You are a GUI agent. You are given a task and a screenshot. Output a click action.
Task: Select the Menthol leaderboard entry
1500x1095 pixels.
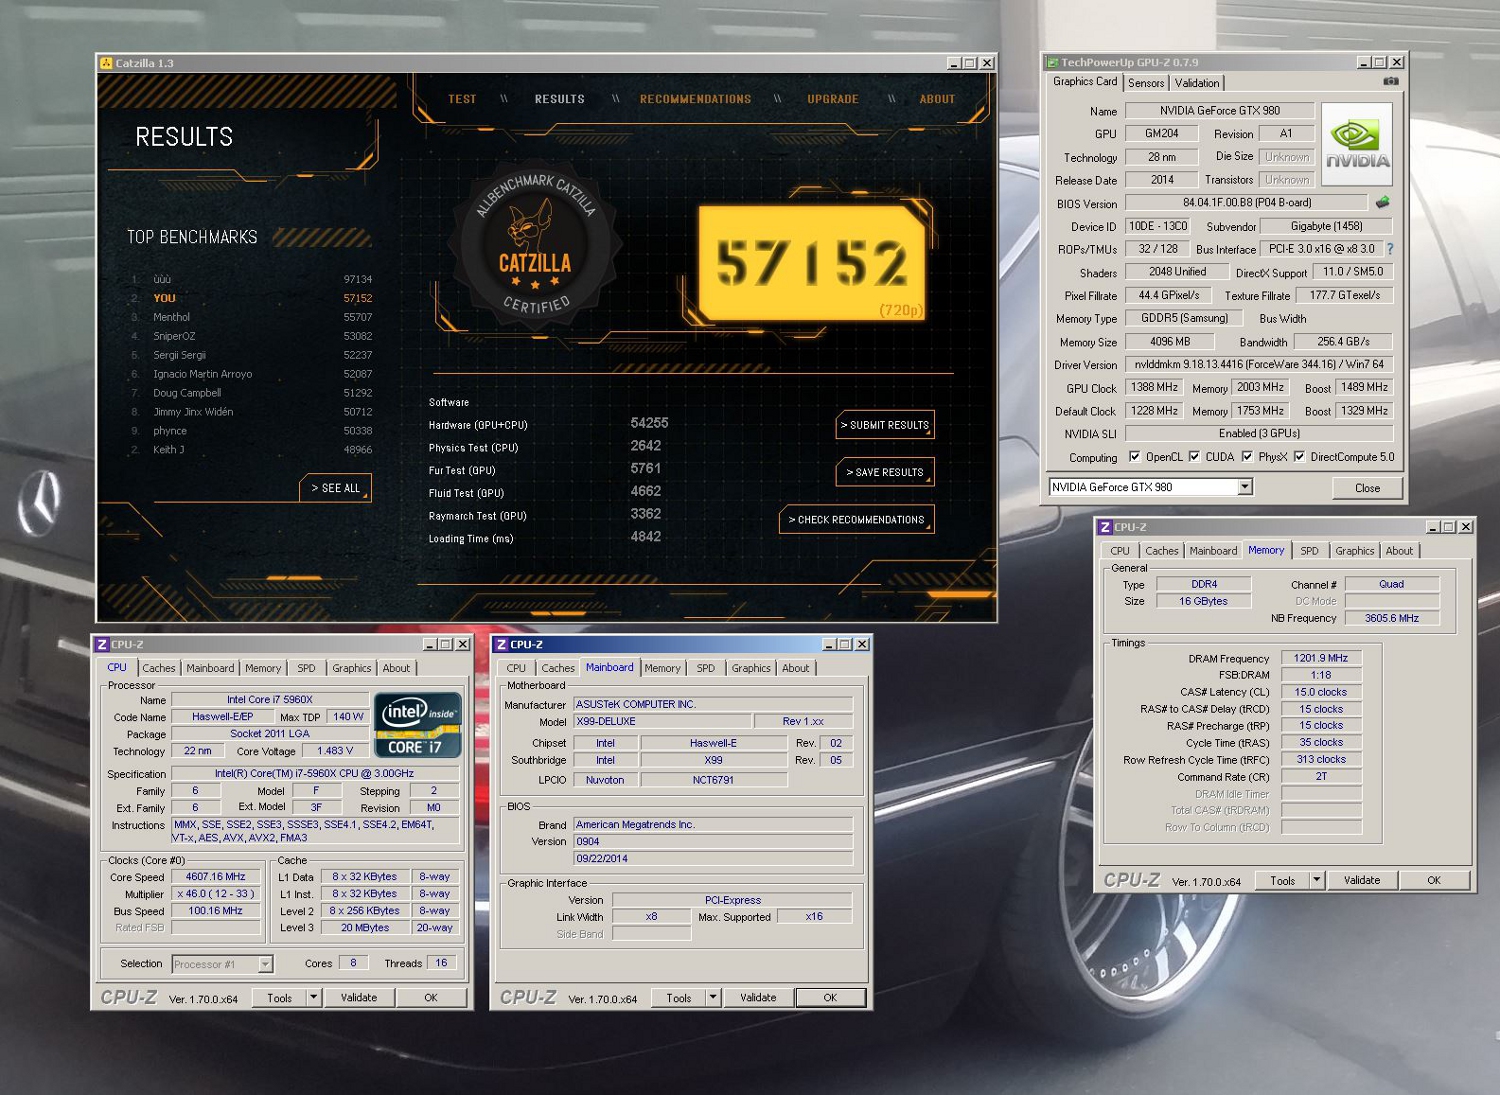251,317
